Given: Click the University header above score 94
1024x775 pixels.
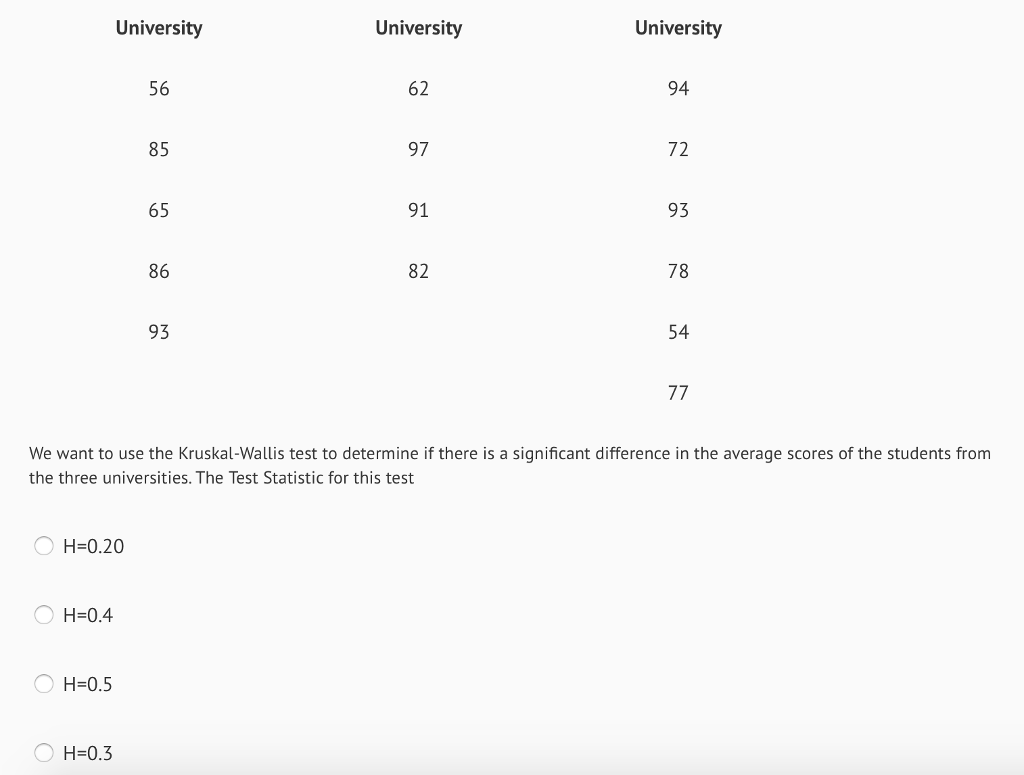Looking at the screenshot, I should pos(678,28).
